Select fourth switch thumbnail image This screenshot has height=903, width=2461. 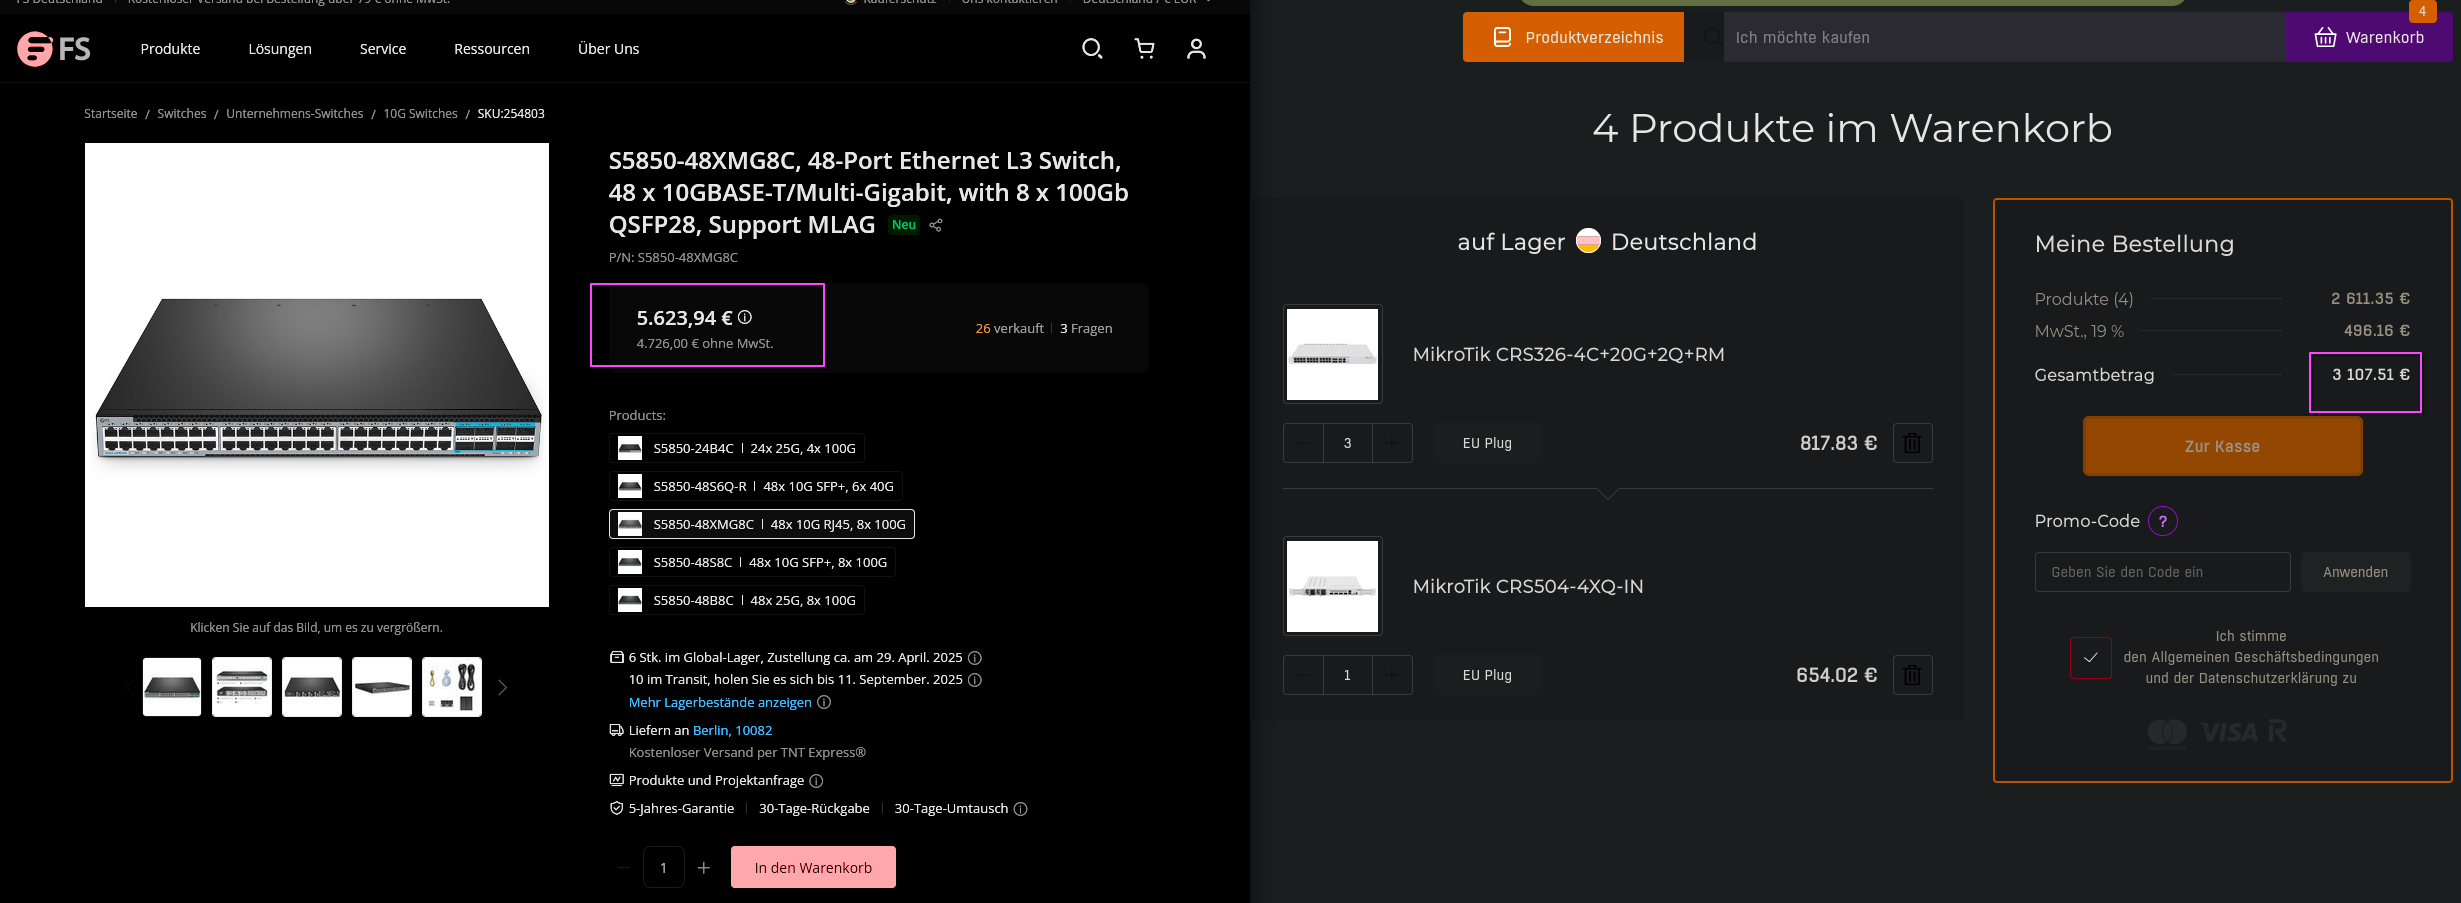point(382,687)
